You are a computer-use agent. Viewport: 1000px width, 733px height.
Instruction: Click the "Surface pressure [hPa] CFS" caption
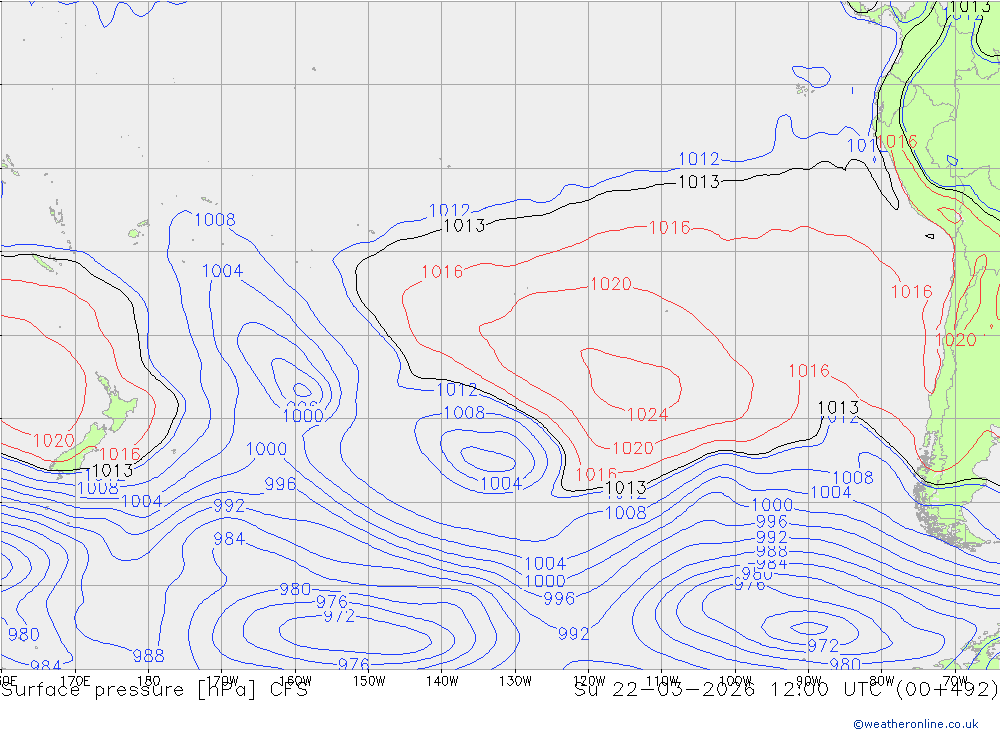154,690
